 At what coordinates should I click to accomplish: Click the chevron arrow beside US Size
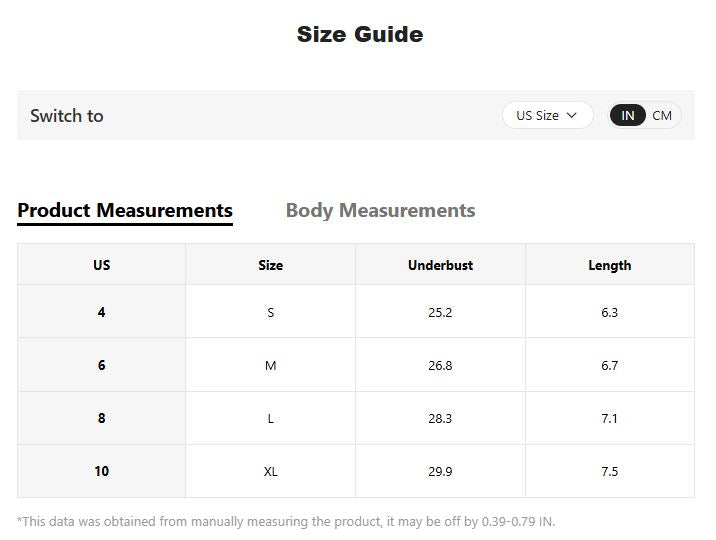coord(571,115)
